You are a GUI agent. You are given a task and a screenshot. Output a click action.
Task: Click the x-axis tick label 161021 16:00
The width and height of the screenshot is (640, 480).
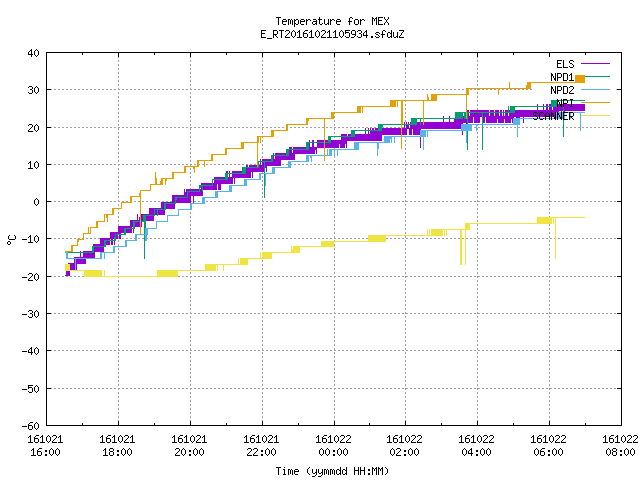coord(45,446)
